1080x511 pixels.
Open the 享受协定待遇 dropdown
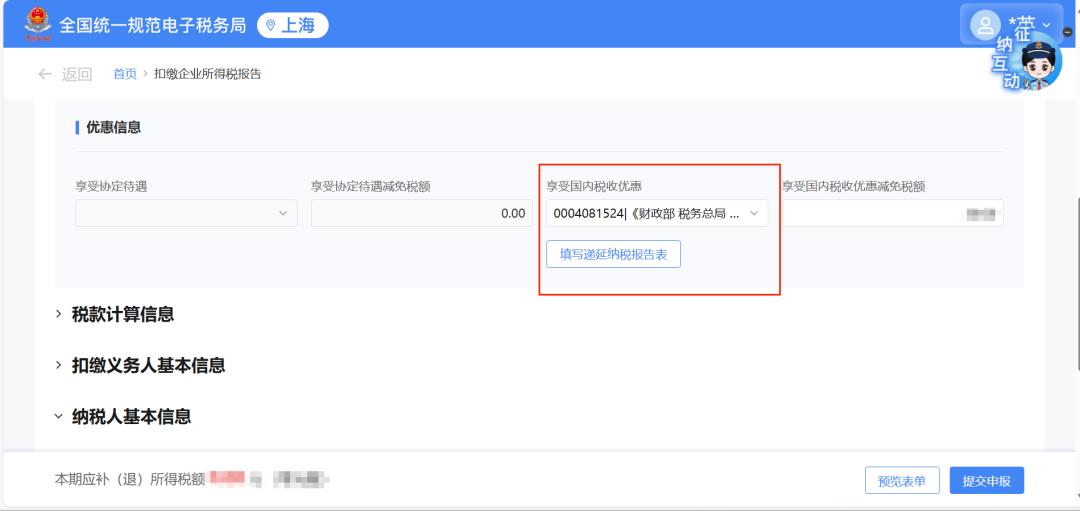click(186, 213)
